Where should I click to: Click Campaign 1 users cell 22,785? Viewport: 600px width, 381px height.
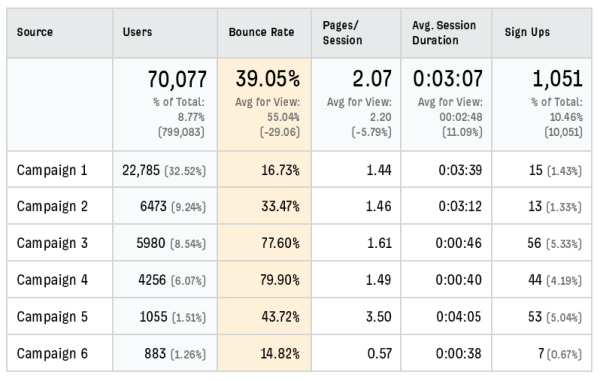(141, 170)
